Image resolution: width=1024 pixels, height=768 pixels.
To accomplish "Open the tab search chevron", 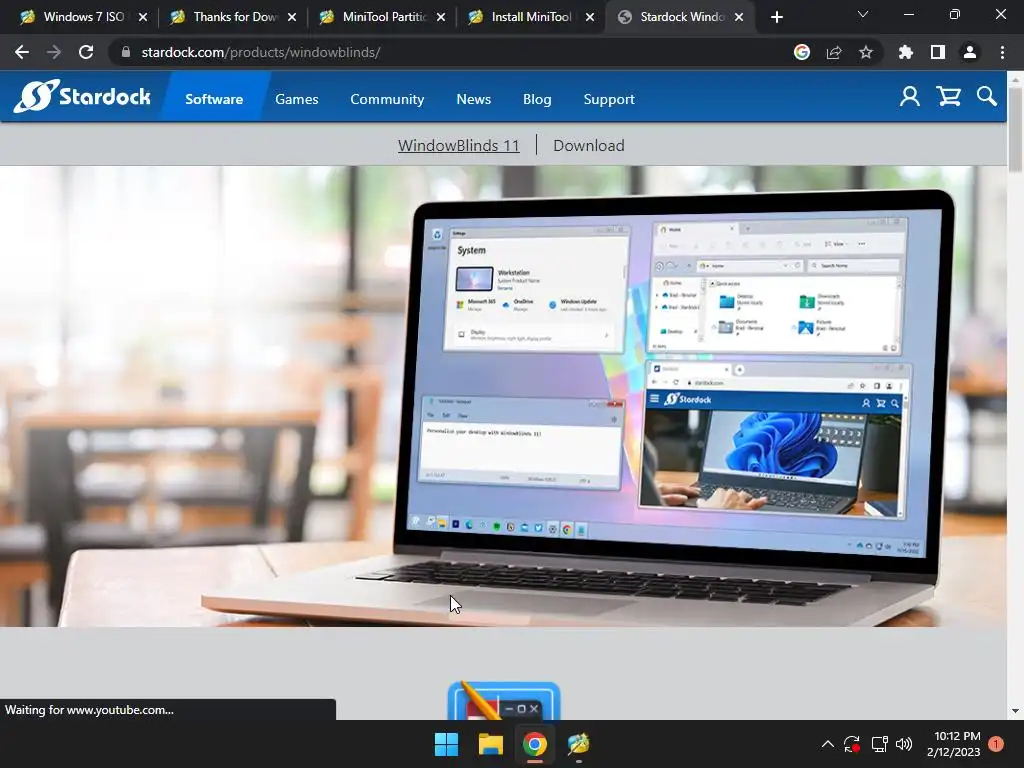I will click(863, 14).
